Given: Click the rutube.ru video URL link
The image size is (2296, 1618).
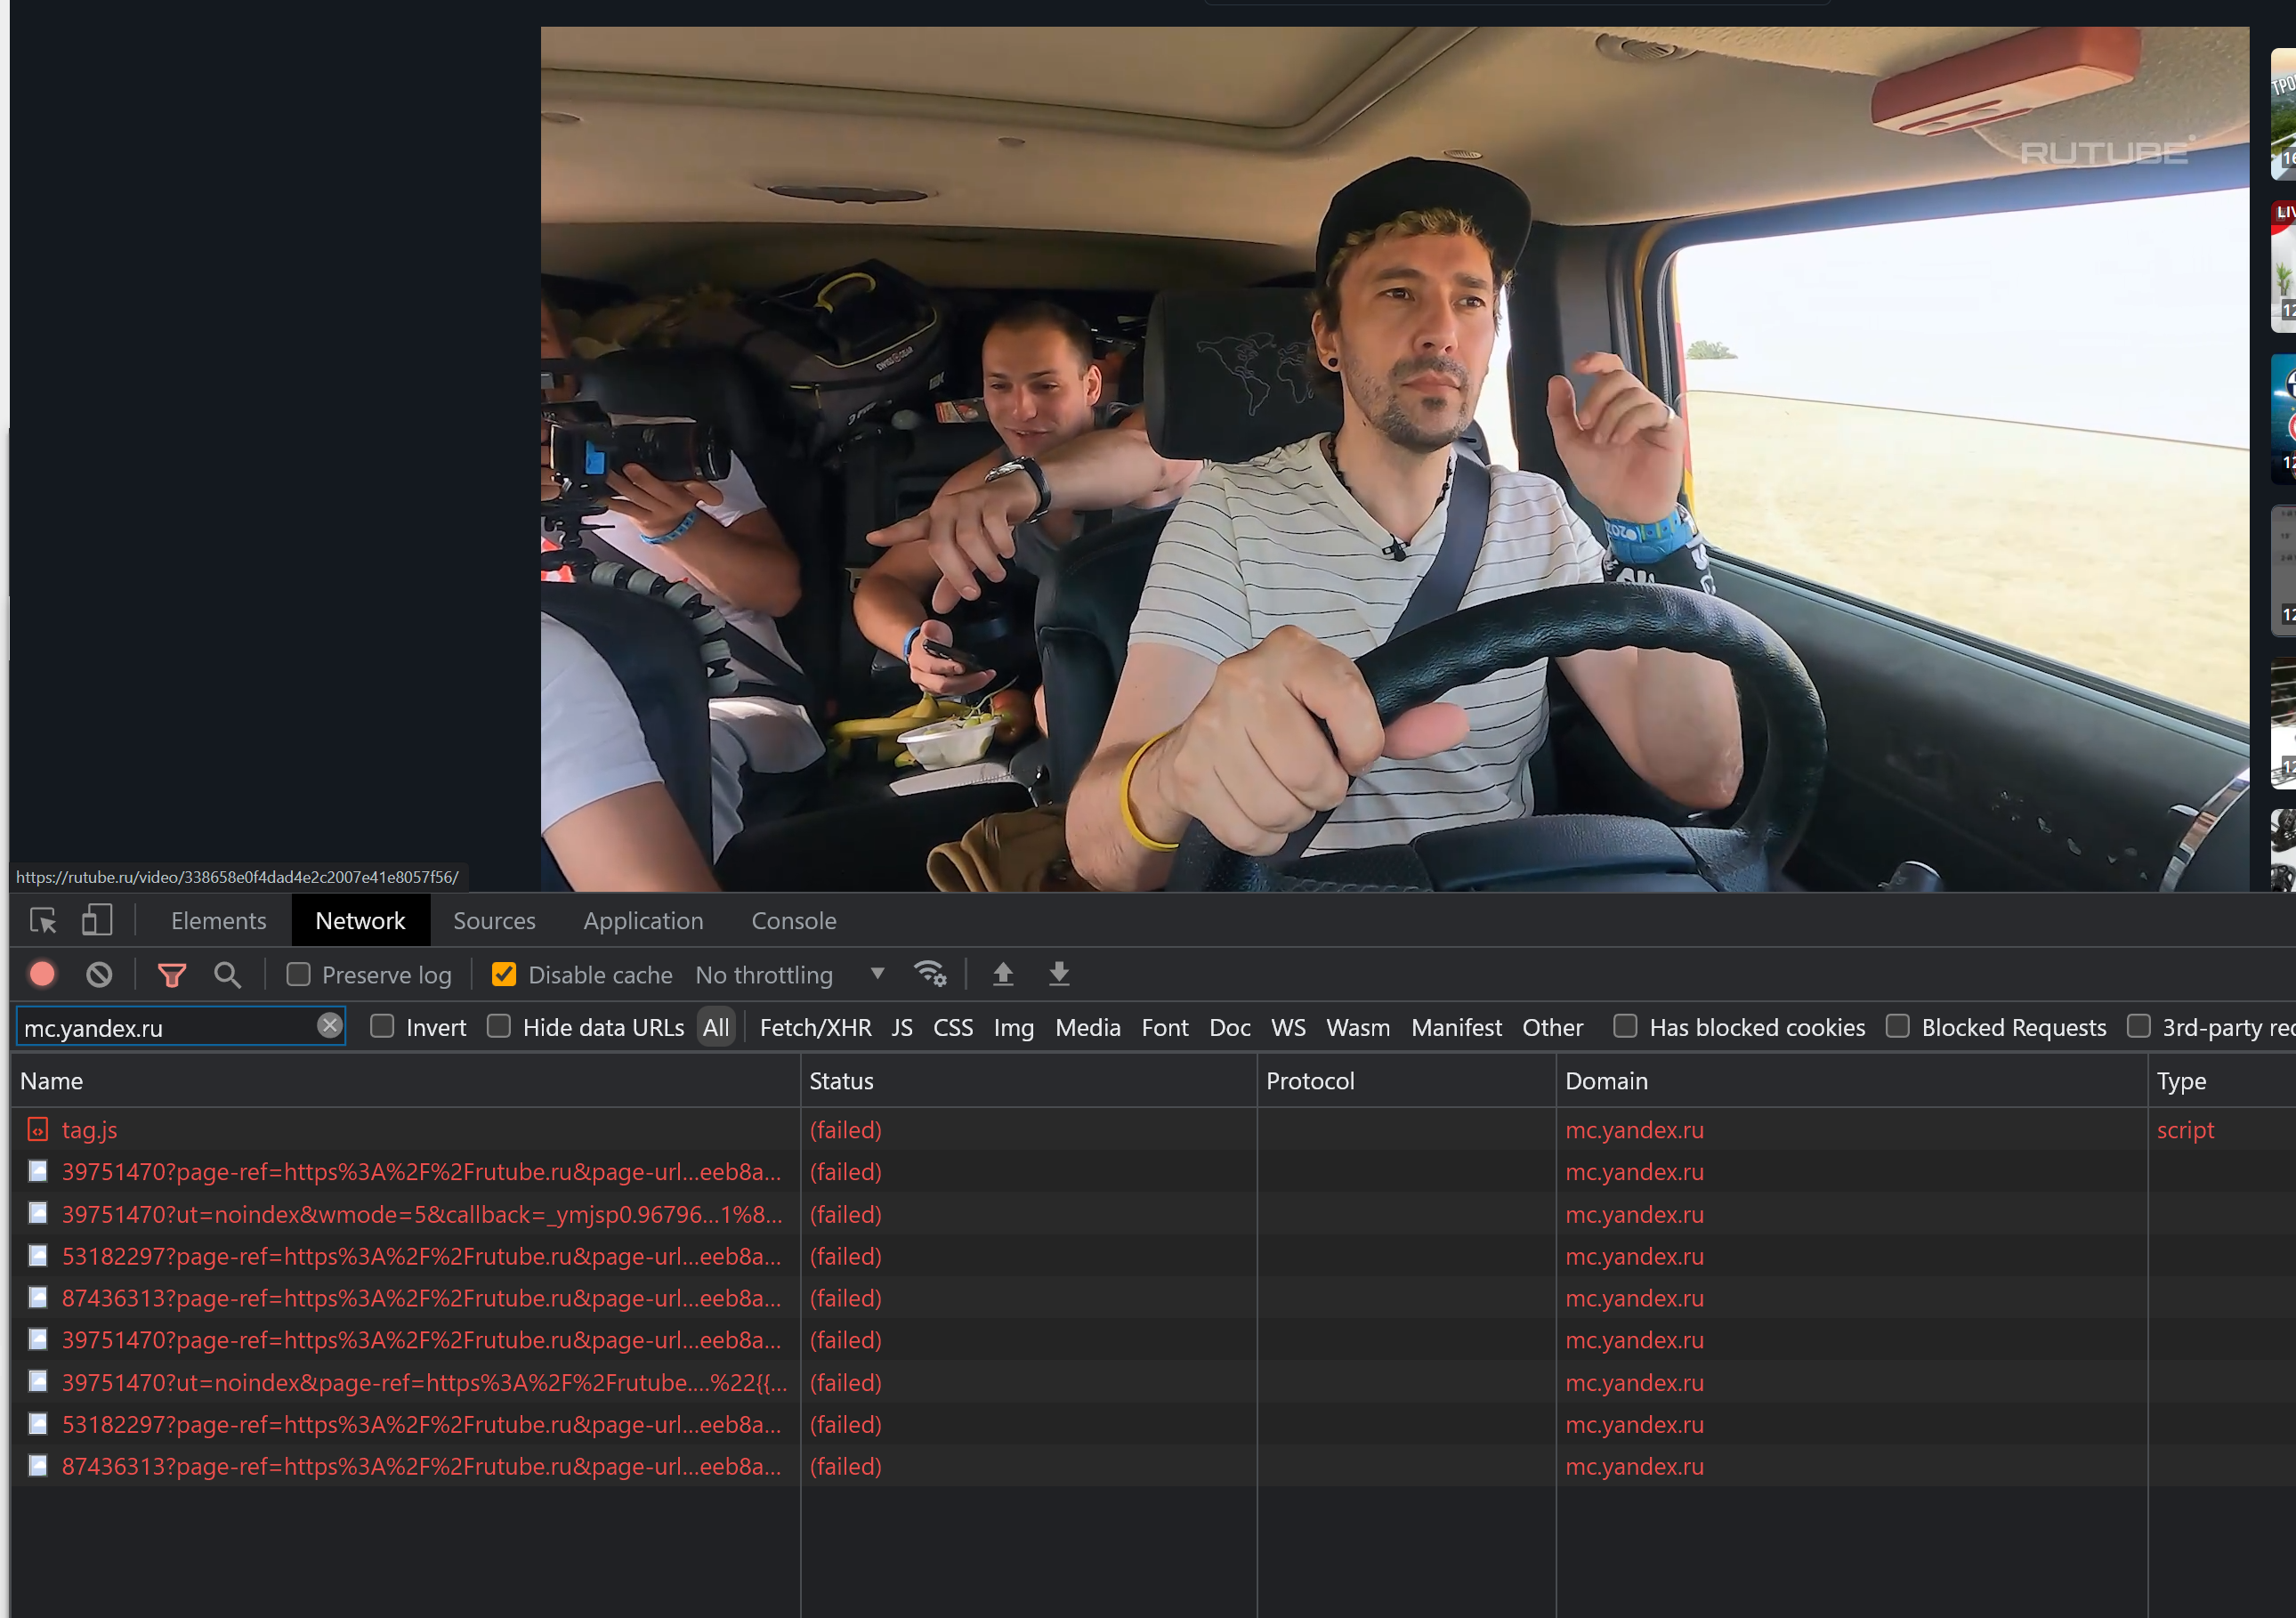Looking at the screenshot, I should click(x=236, y=877).
